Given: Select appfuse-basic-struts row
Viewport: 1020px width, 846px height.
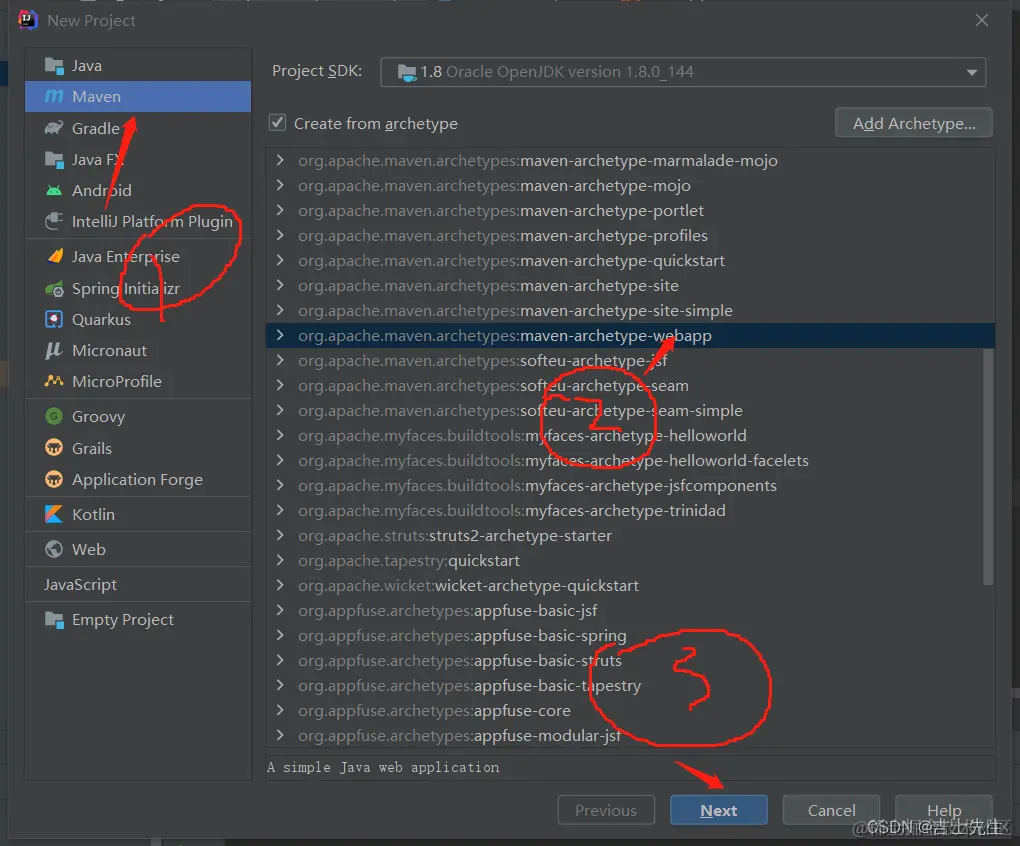Looking at the screenshot, I should click(630, 661).
